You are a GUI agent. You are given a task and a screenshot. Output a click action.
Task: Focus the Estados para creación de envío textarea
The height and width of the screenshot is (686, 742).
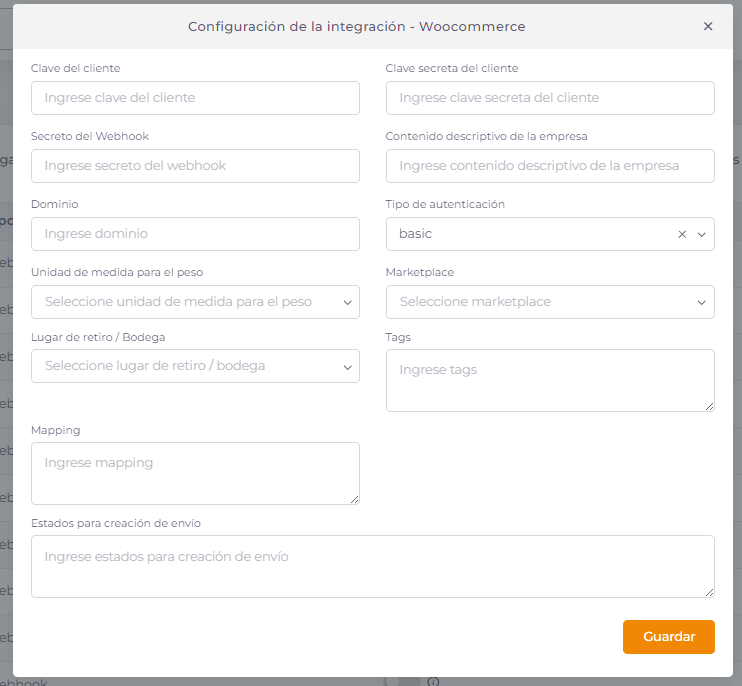pyautogui.click(x=372, y=566)
